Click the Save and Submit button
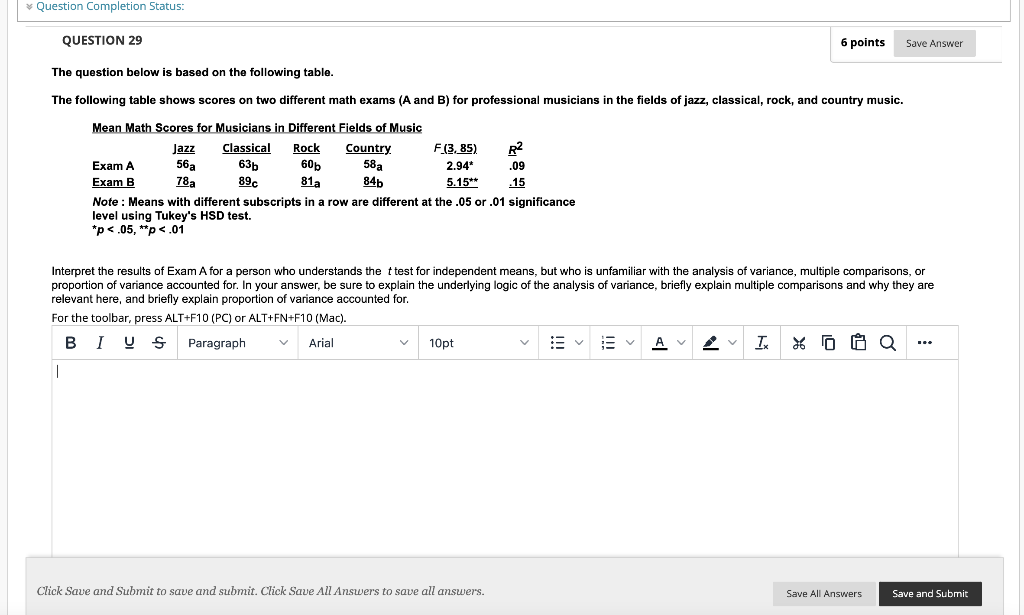Screen dimensions: 1024x615 (930, 593)
